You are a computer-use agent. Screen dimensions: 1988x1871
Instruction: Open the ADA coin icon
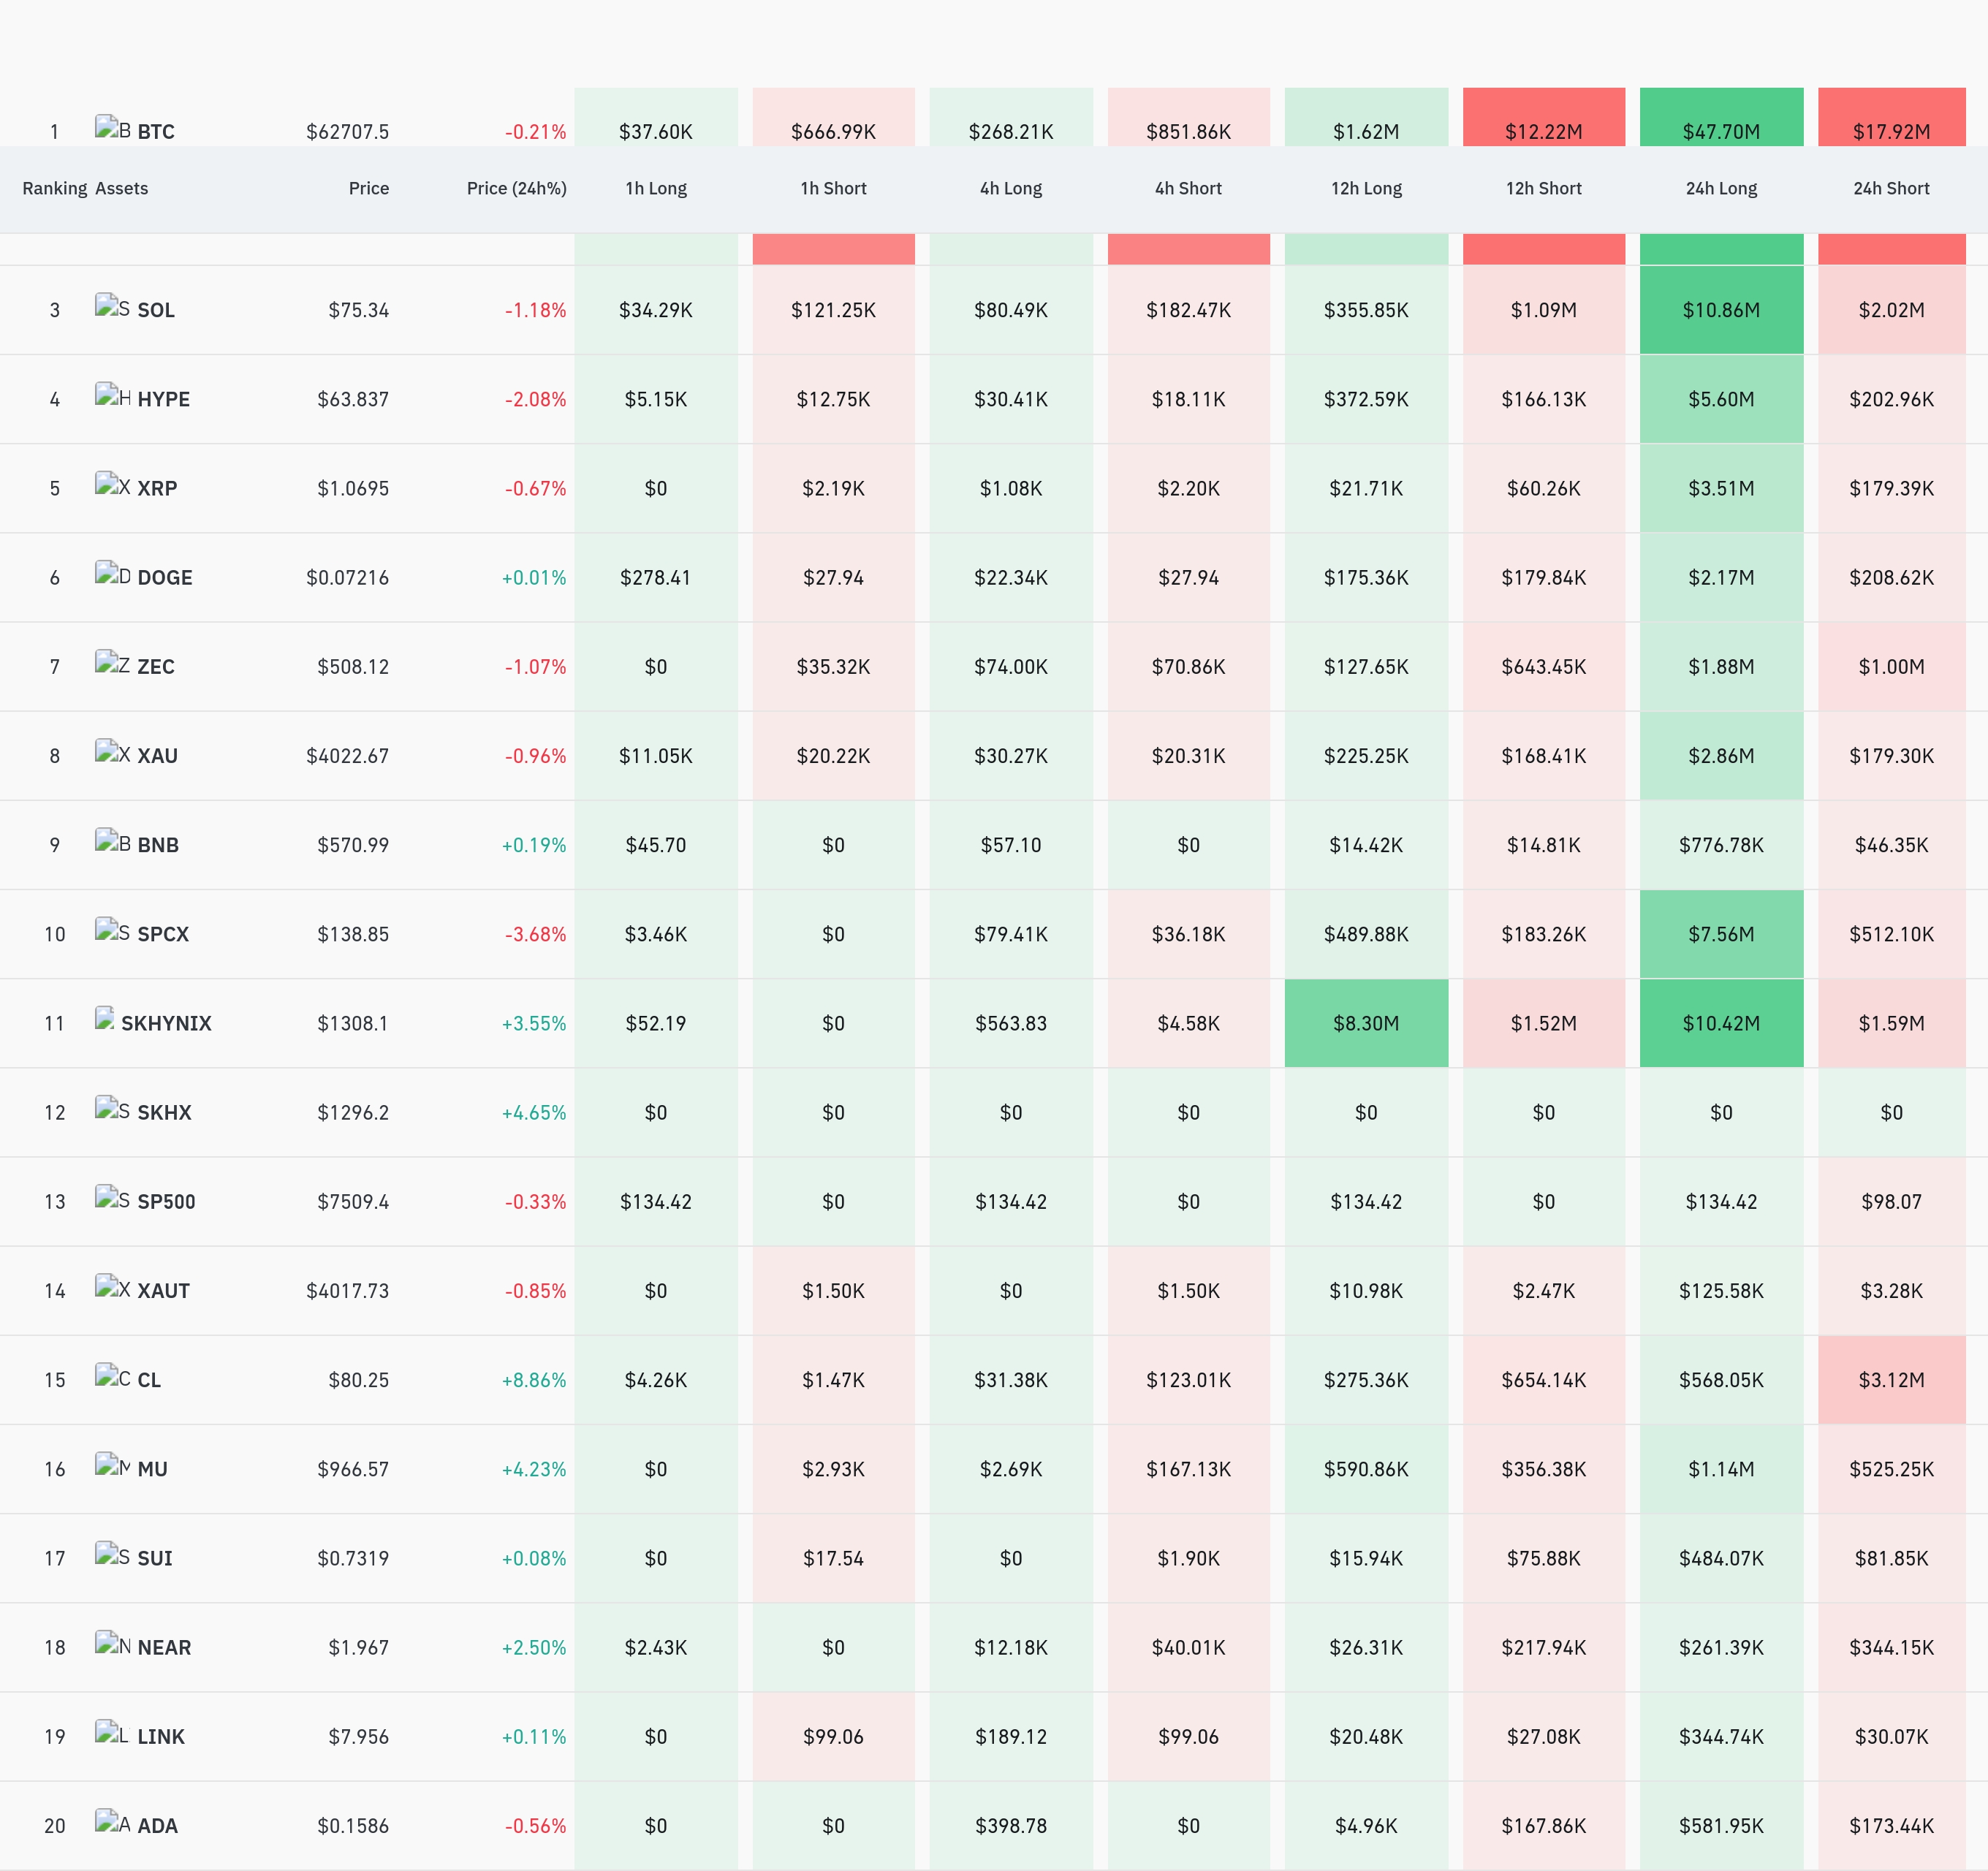pyautogui.click(x=112, y=1821)
